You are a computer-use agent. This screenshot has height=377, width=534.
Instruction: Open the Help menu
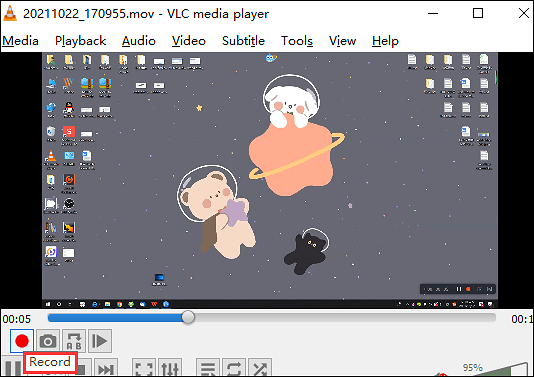pos(385,41)
